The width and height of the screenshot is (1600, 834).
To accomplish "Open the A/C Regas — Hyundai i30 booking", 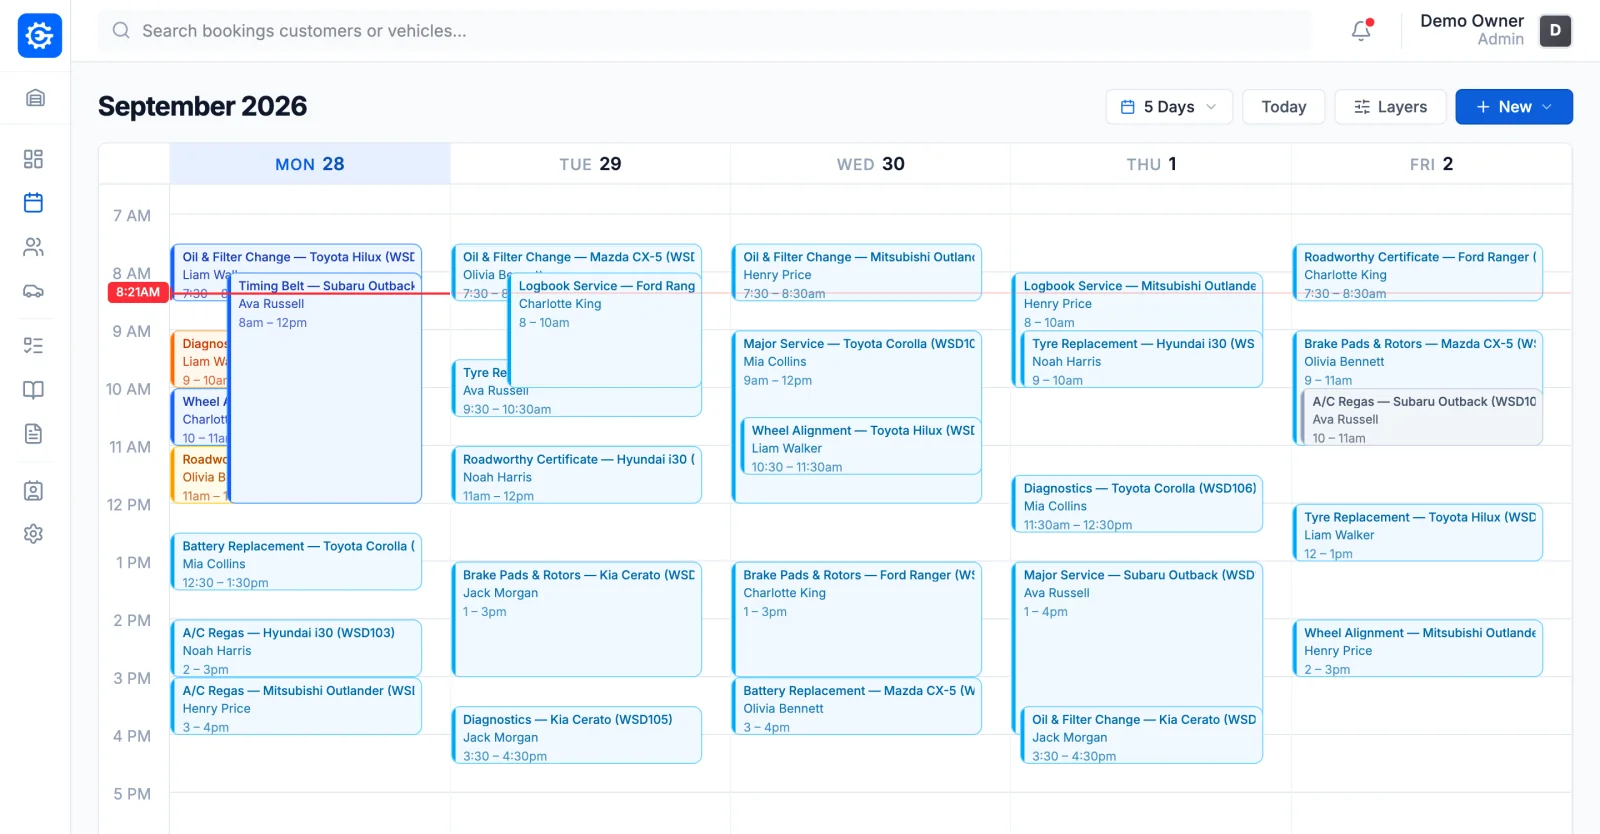I will point(296,649).
